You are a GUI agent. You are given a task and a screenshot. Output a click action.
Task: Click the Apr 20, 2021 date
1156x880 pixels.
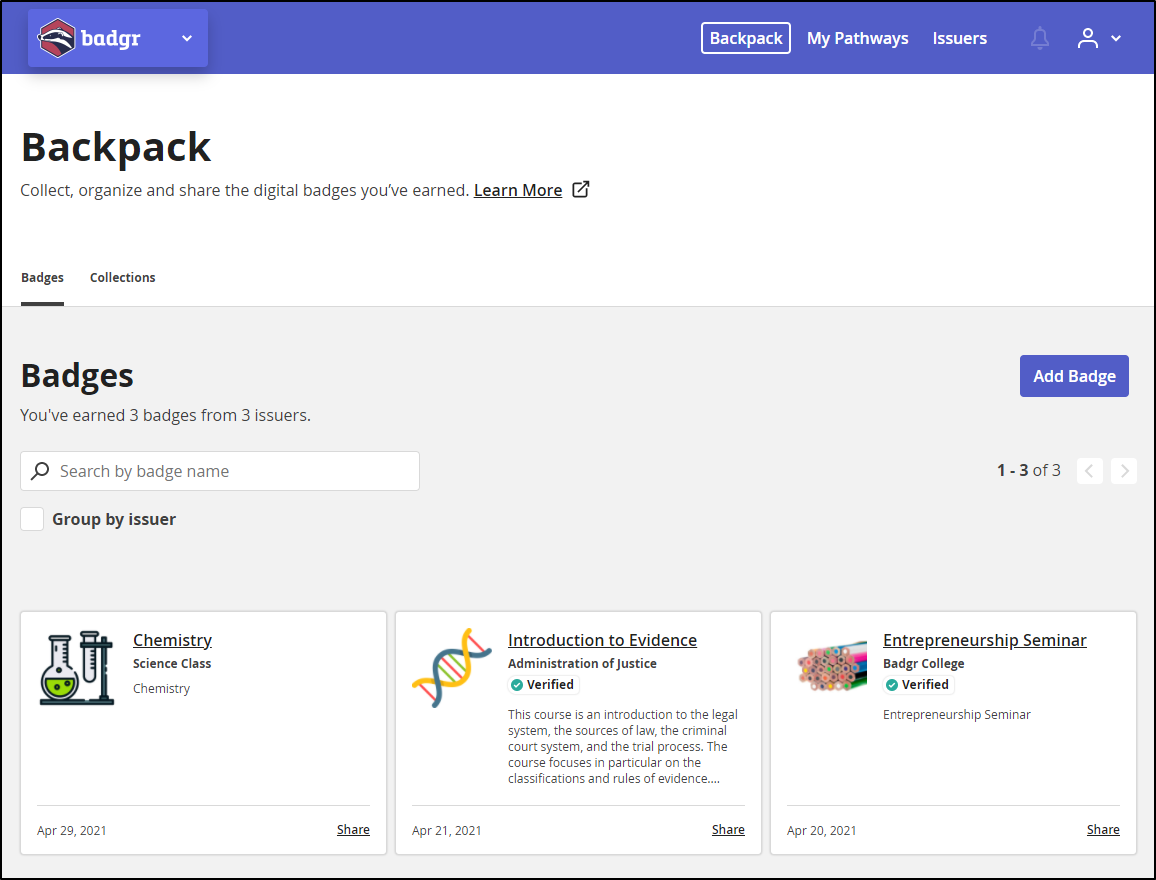pos(821,831)
